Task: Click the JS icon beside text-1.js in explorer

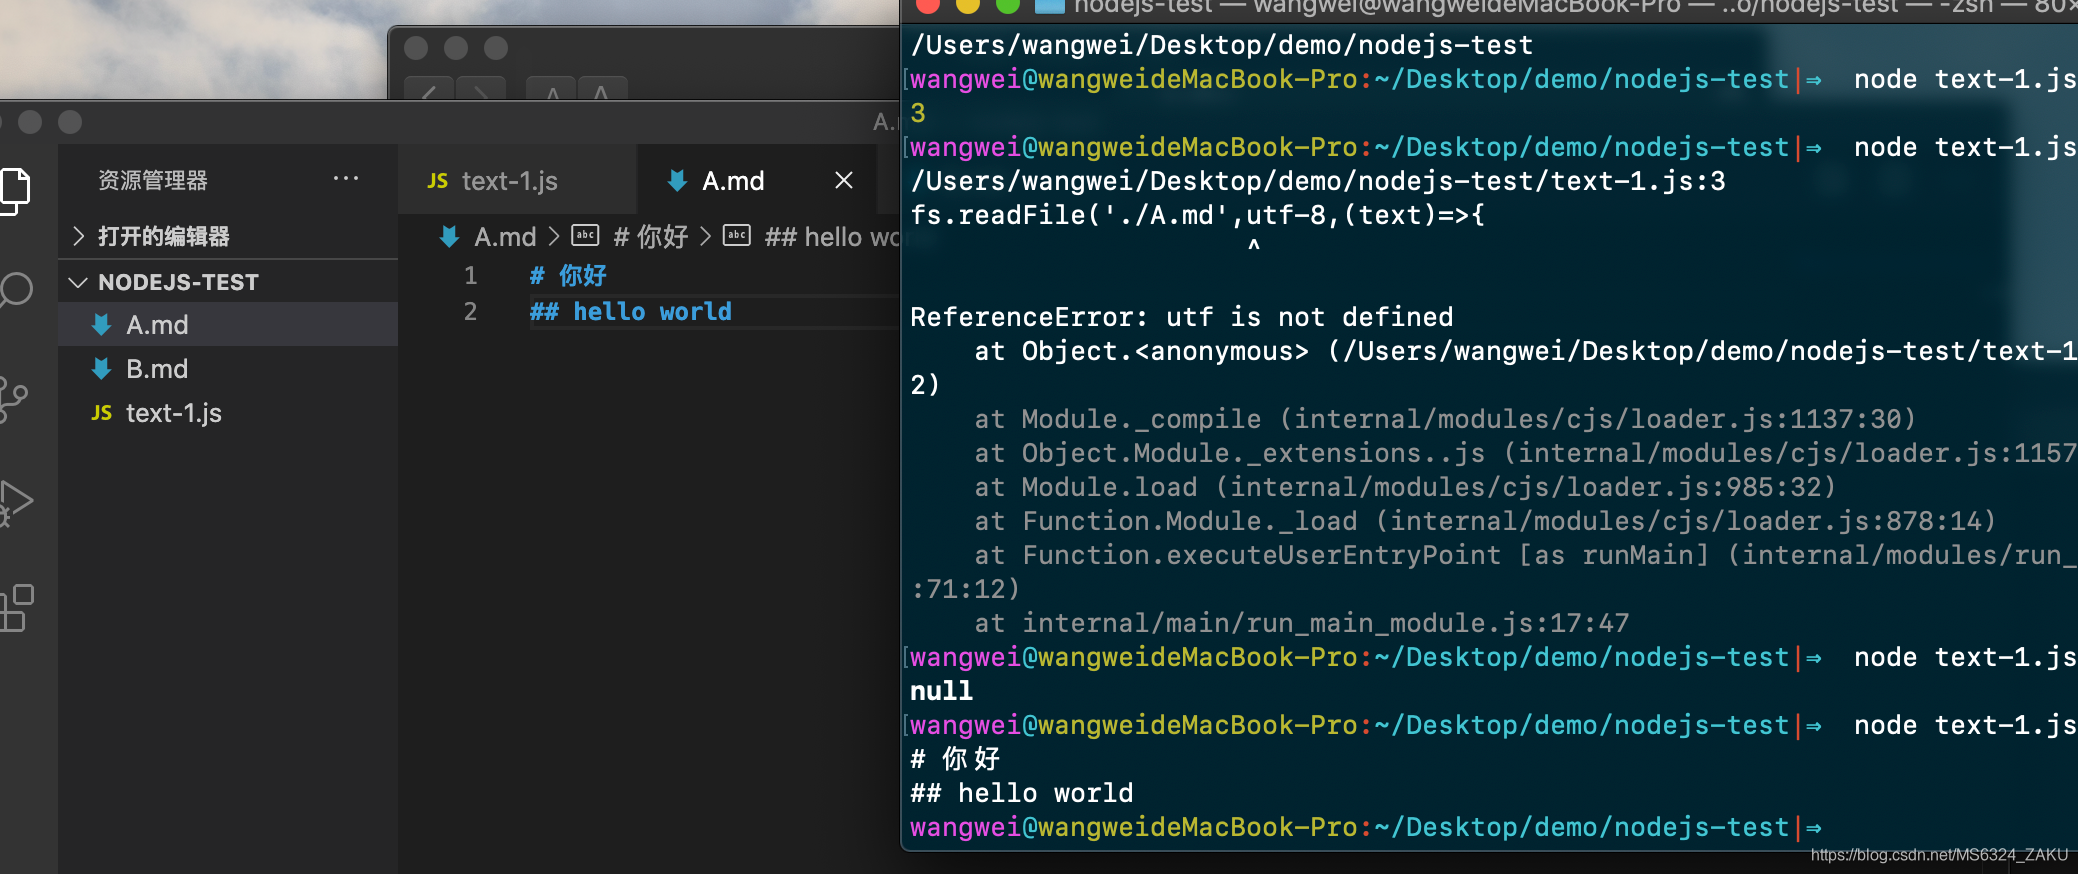Action: click(x=101, y=413)
